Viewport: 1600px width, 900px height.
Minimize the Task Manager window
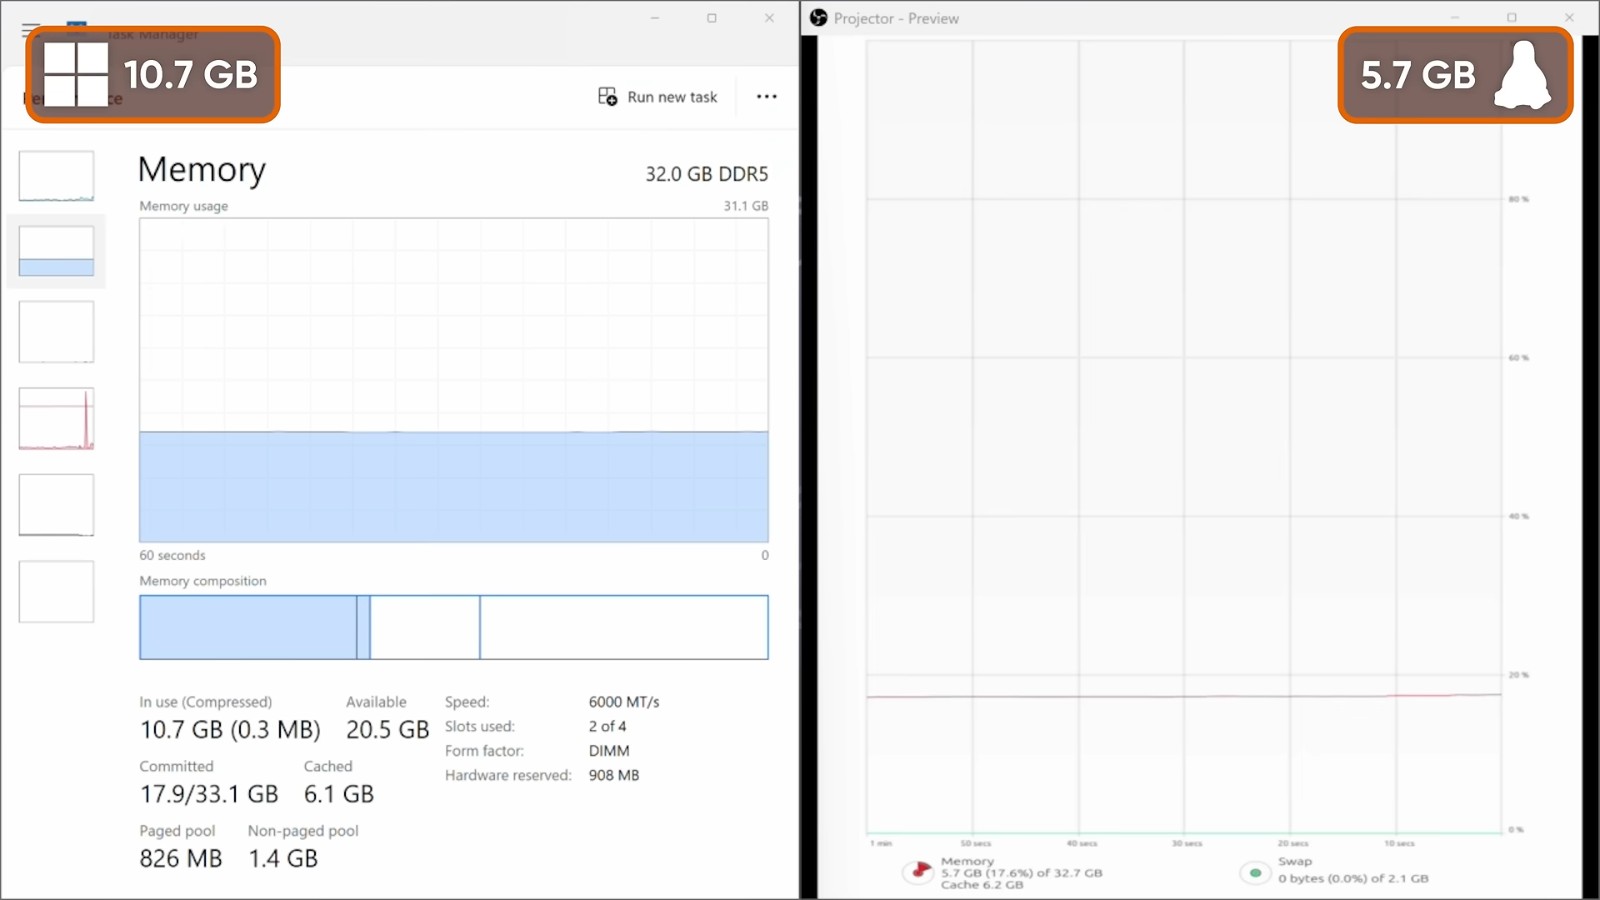pos(655,18)
